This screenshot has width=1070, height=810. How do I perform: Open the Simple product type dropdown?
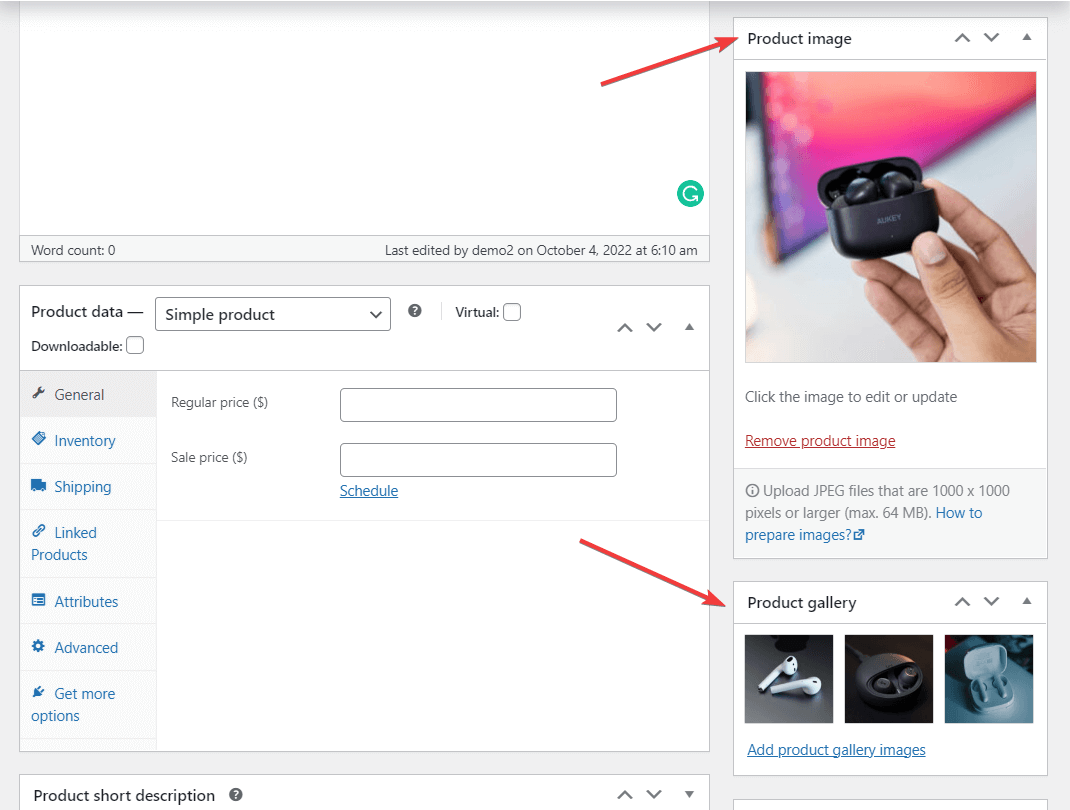click(273, 314)
